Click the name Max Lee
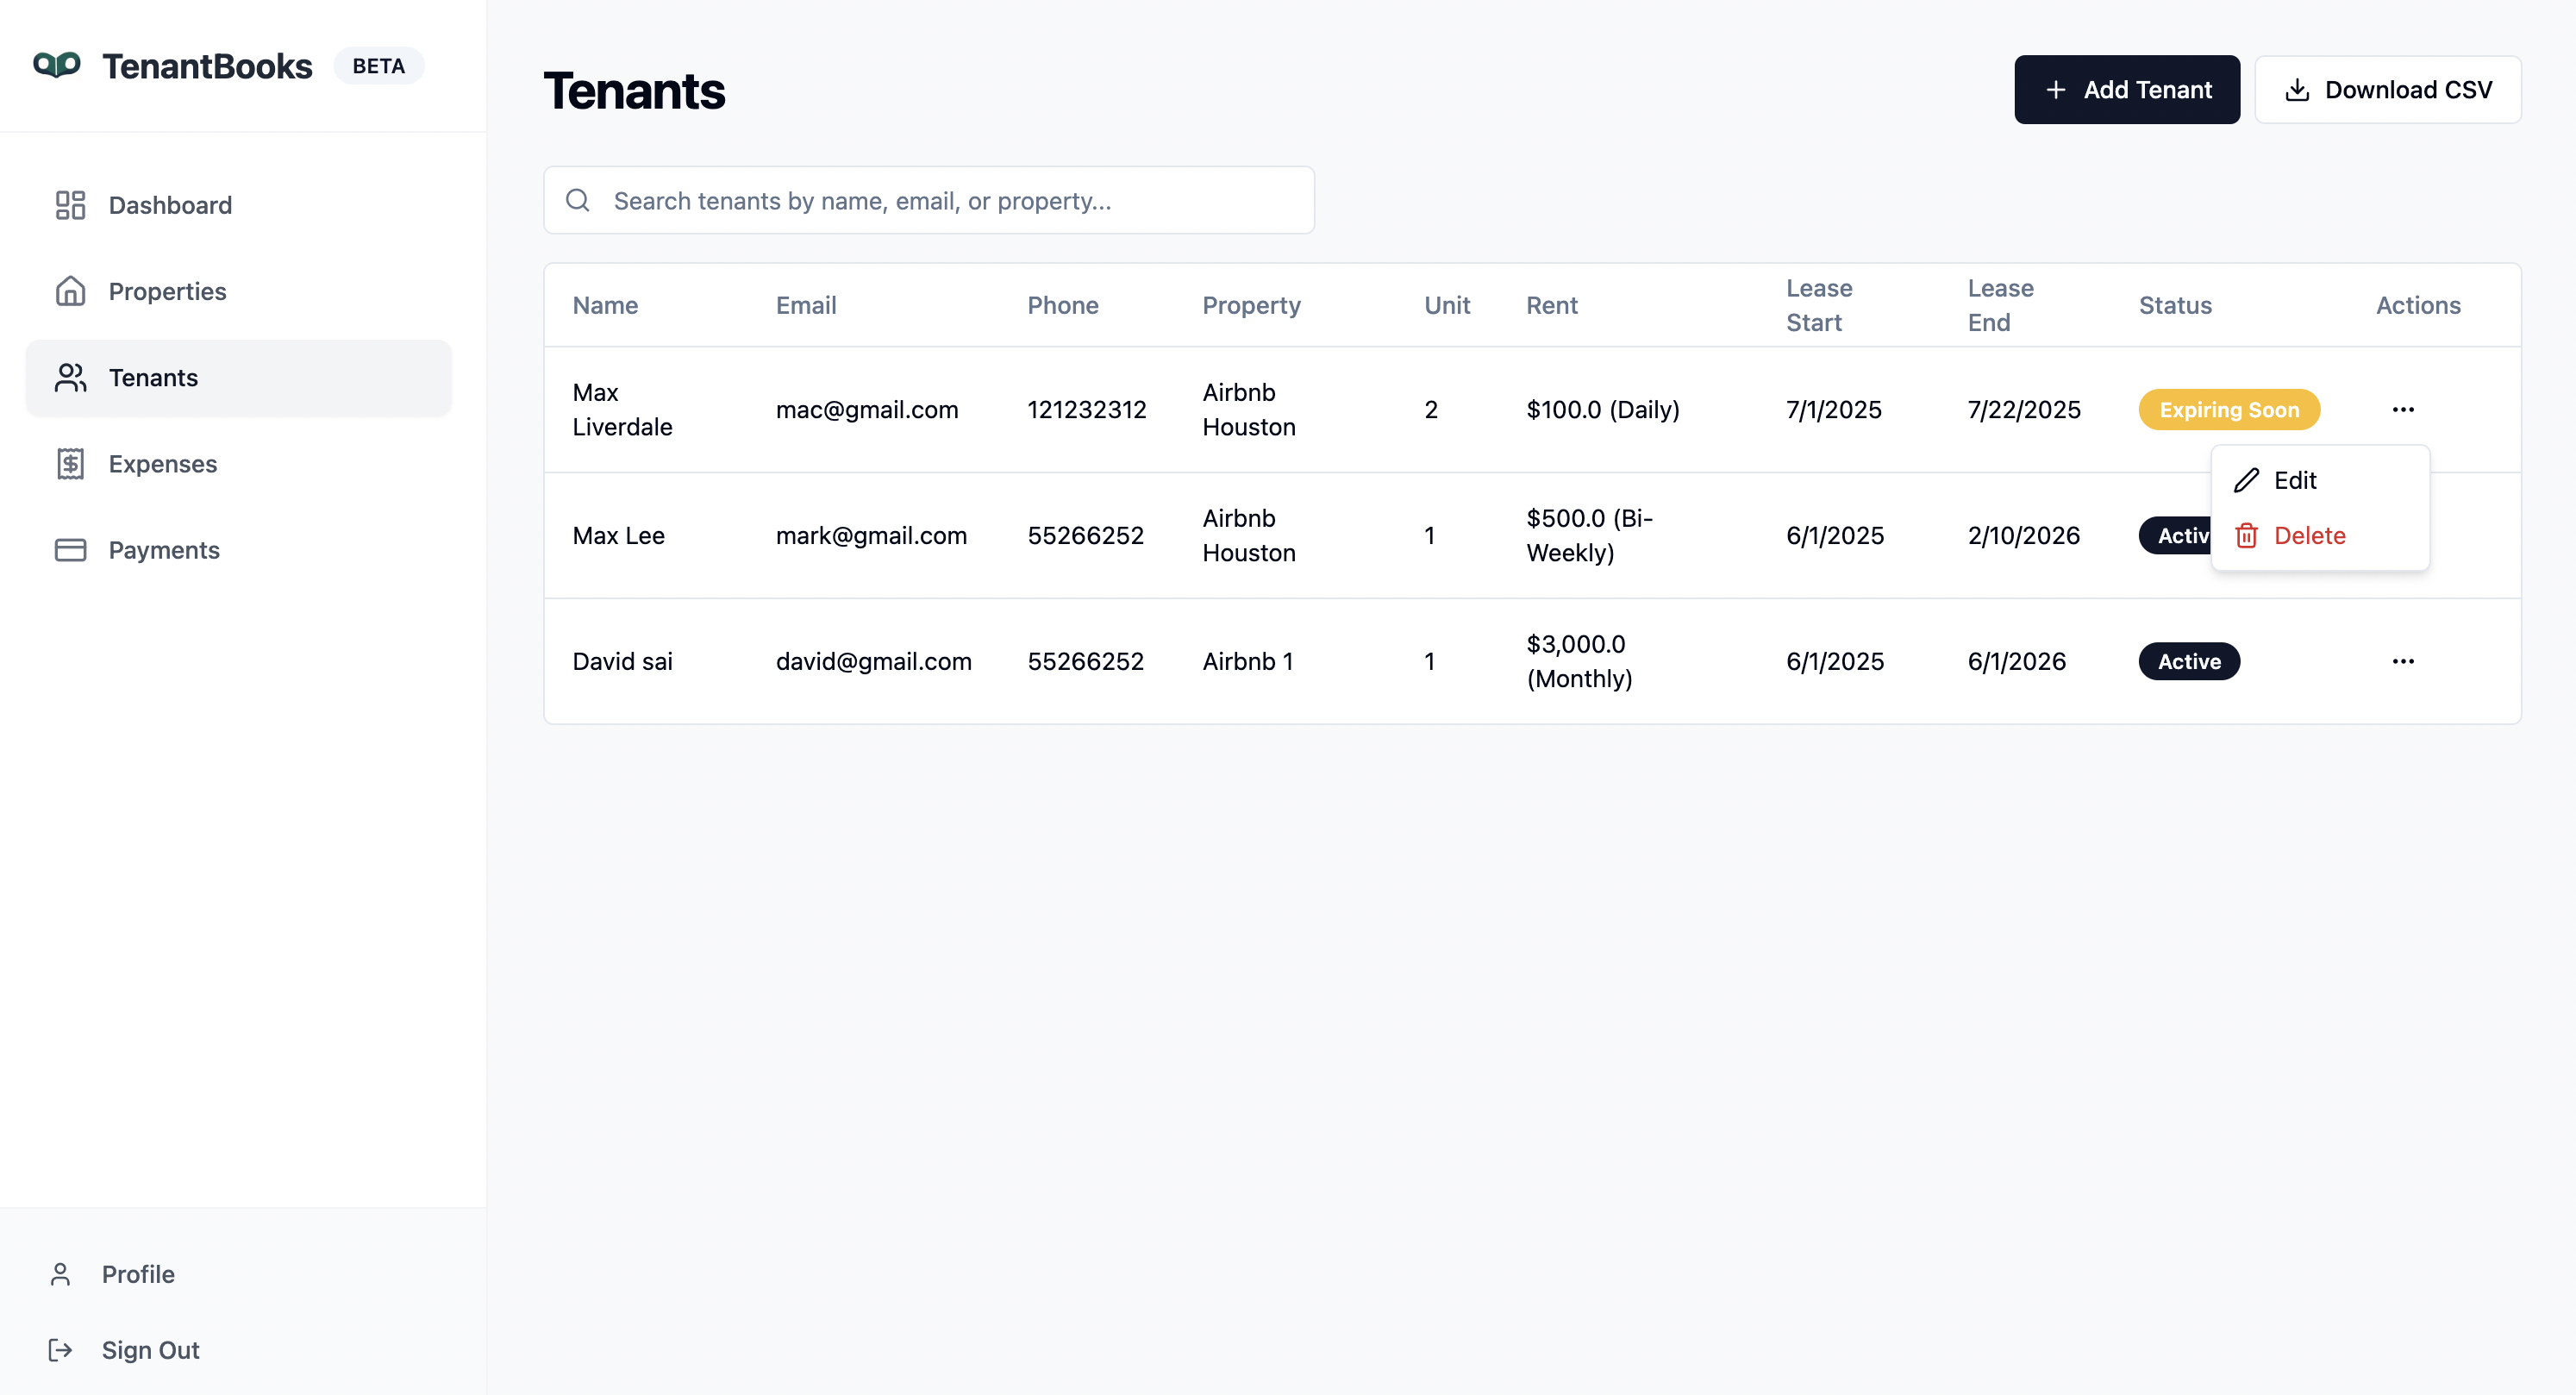Viewport: 2576px width, 1395px height. [618, 535]
